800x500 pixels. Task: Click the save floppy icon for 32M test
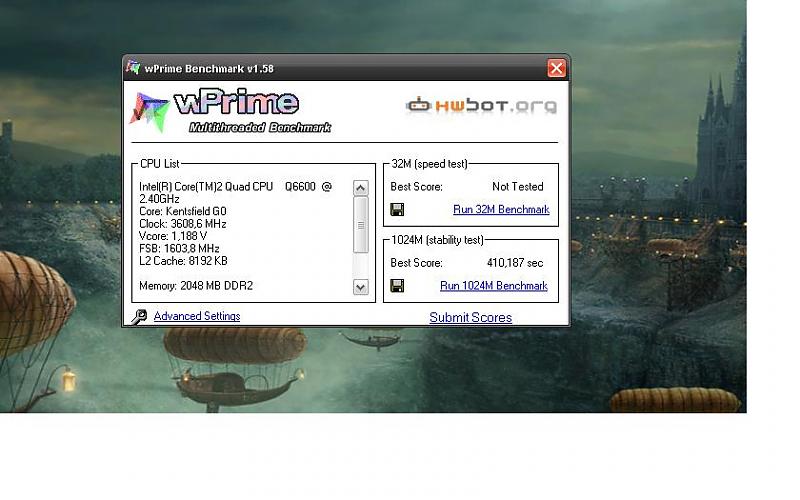pos(397,210)
